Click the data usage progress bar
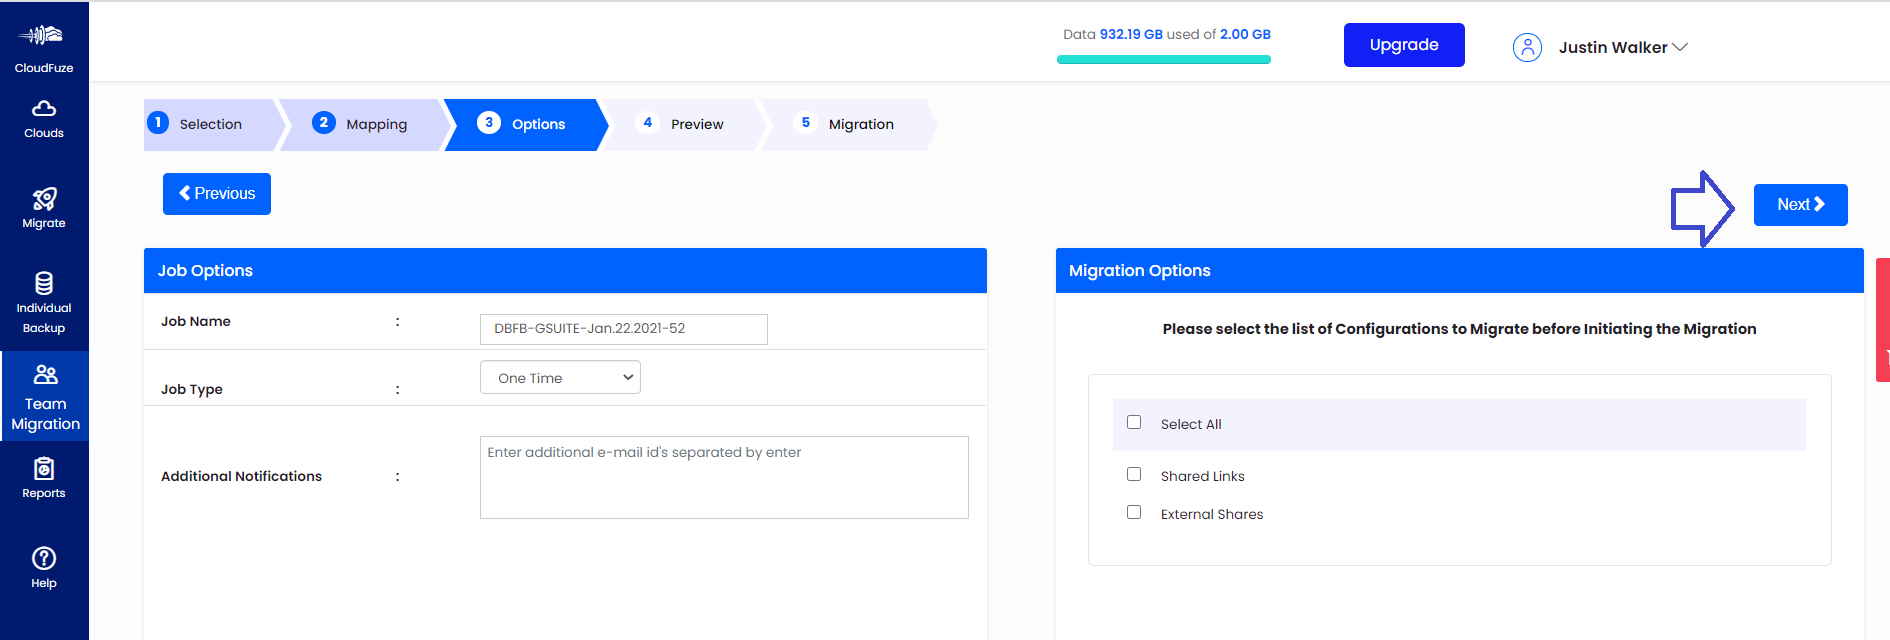The image size is (1890, 640). 1164,60
